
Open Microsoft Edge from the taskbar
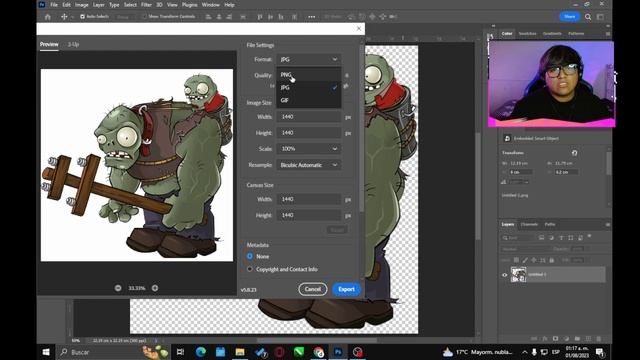pos(200,352)
